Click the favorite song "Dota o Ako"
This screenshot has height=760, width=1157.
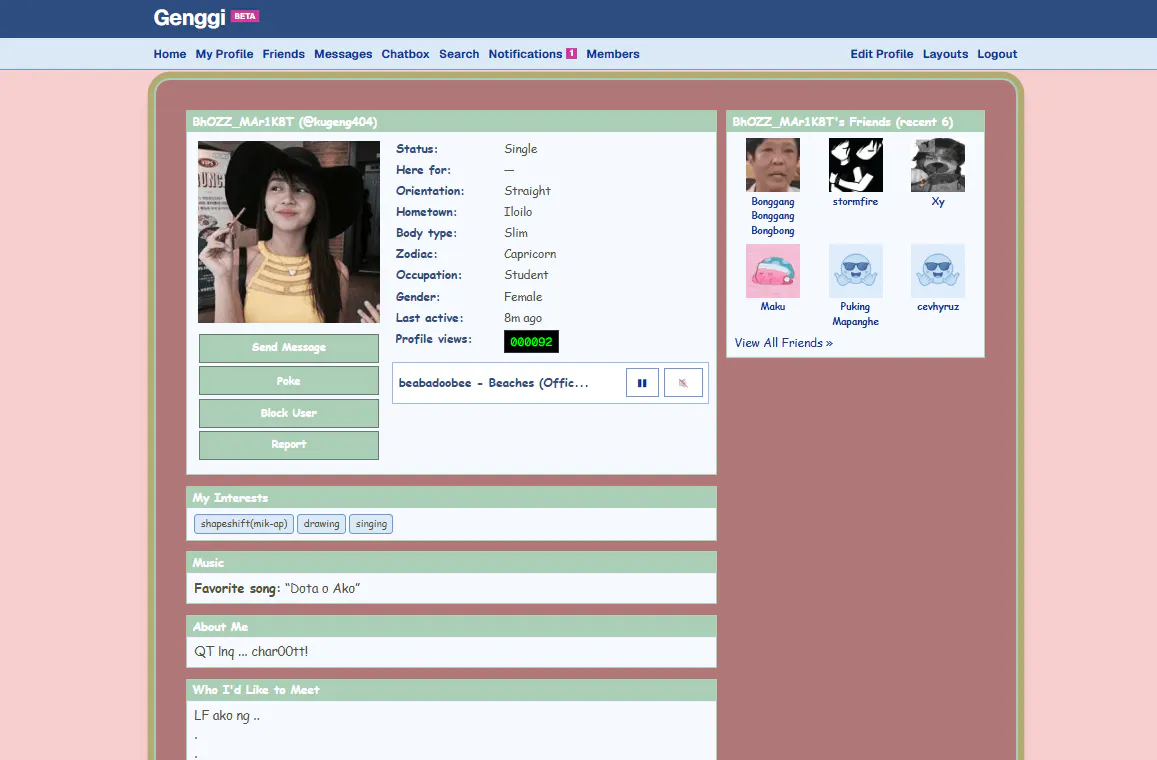click(x=322, y=588)
